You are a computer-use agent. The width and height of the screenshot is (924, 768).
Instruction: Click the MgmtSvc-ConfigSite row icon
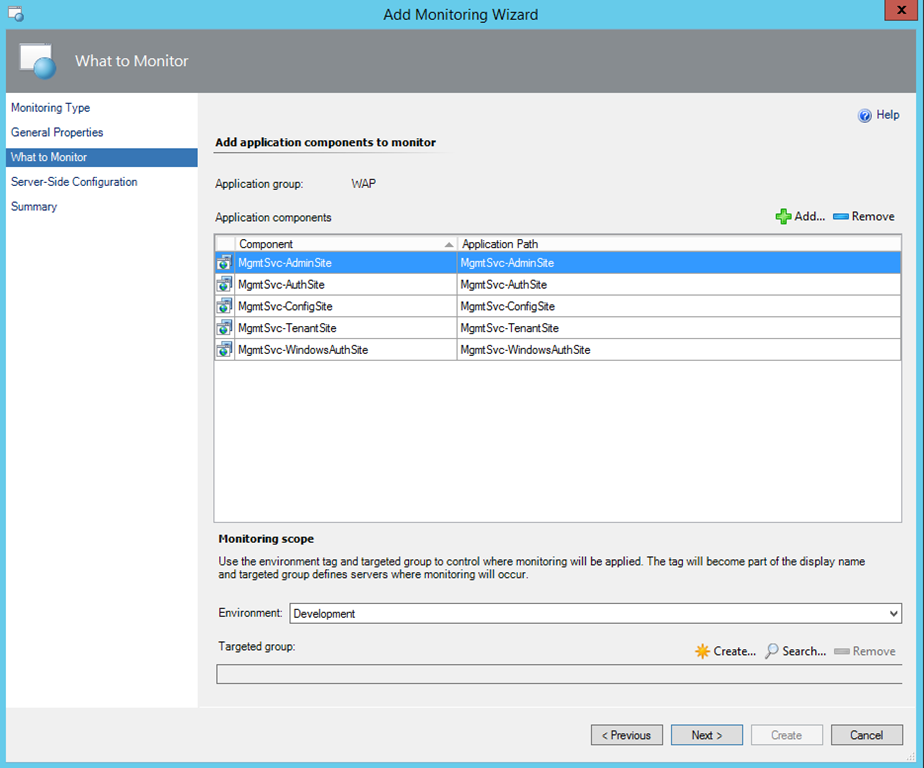click(224, 306)
